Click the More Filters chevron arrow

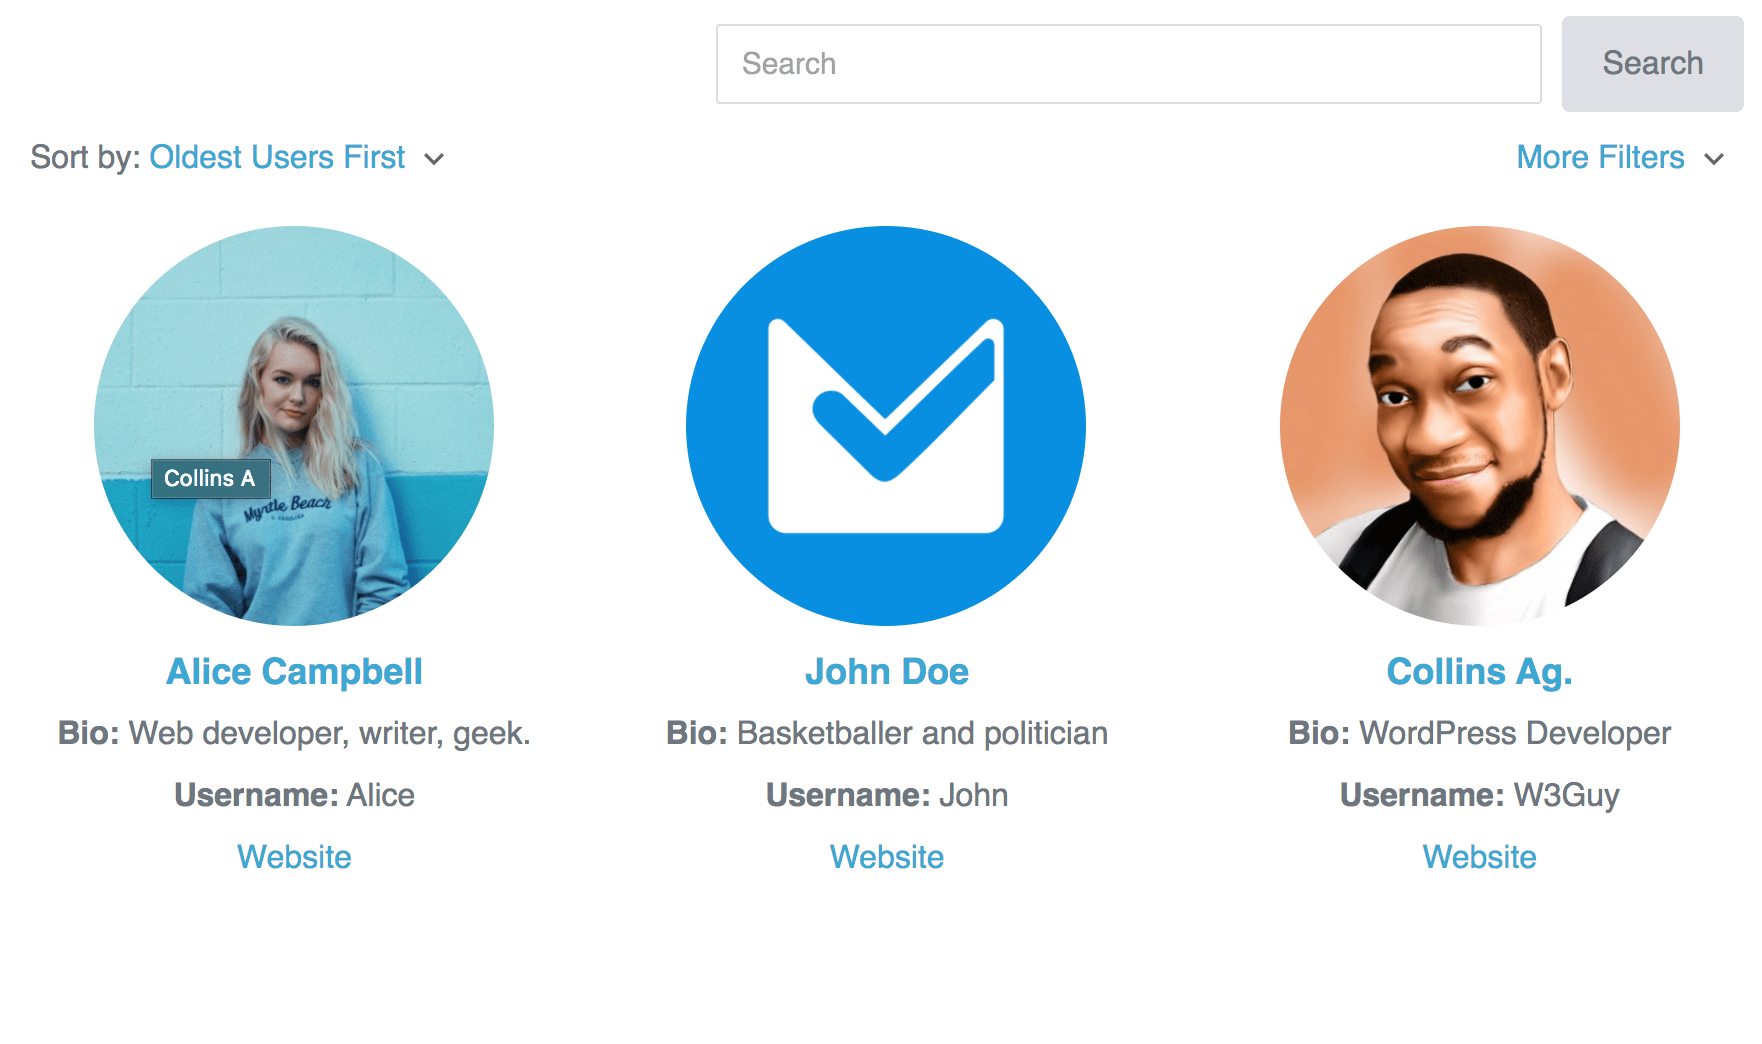(x=1714, y=159)
